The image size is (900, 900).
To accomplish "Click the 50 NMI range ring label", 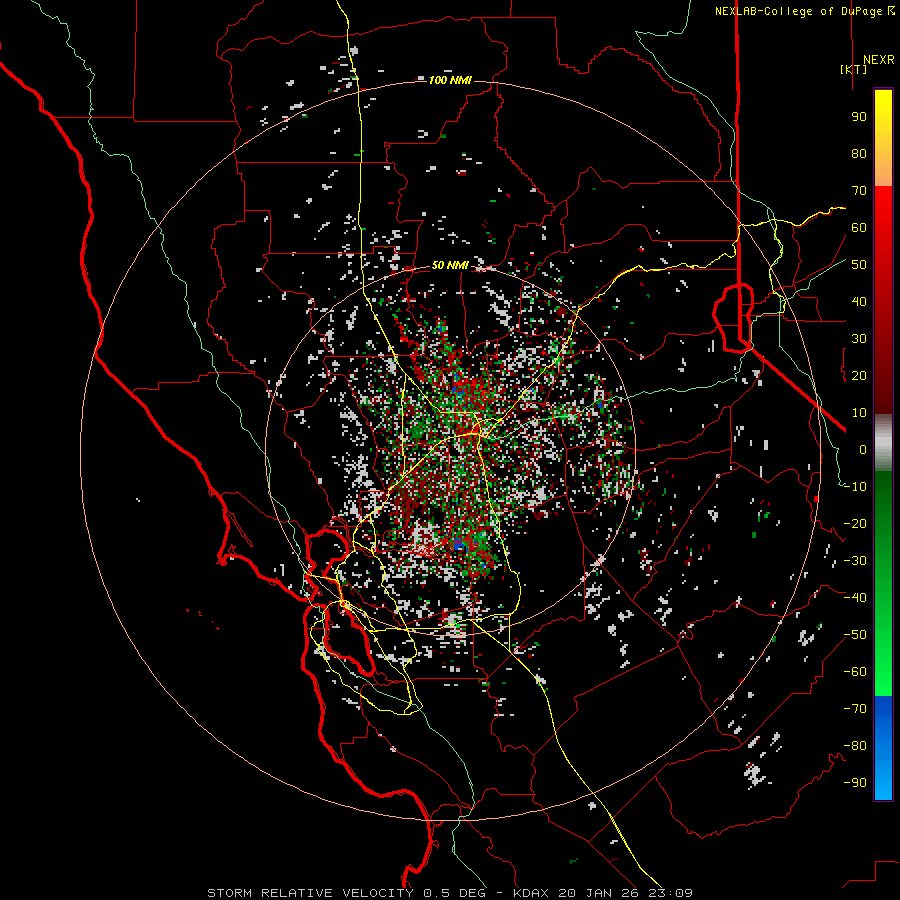I will click(x=450, y=265).
